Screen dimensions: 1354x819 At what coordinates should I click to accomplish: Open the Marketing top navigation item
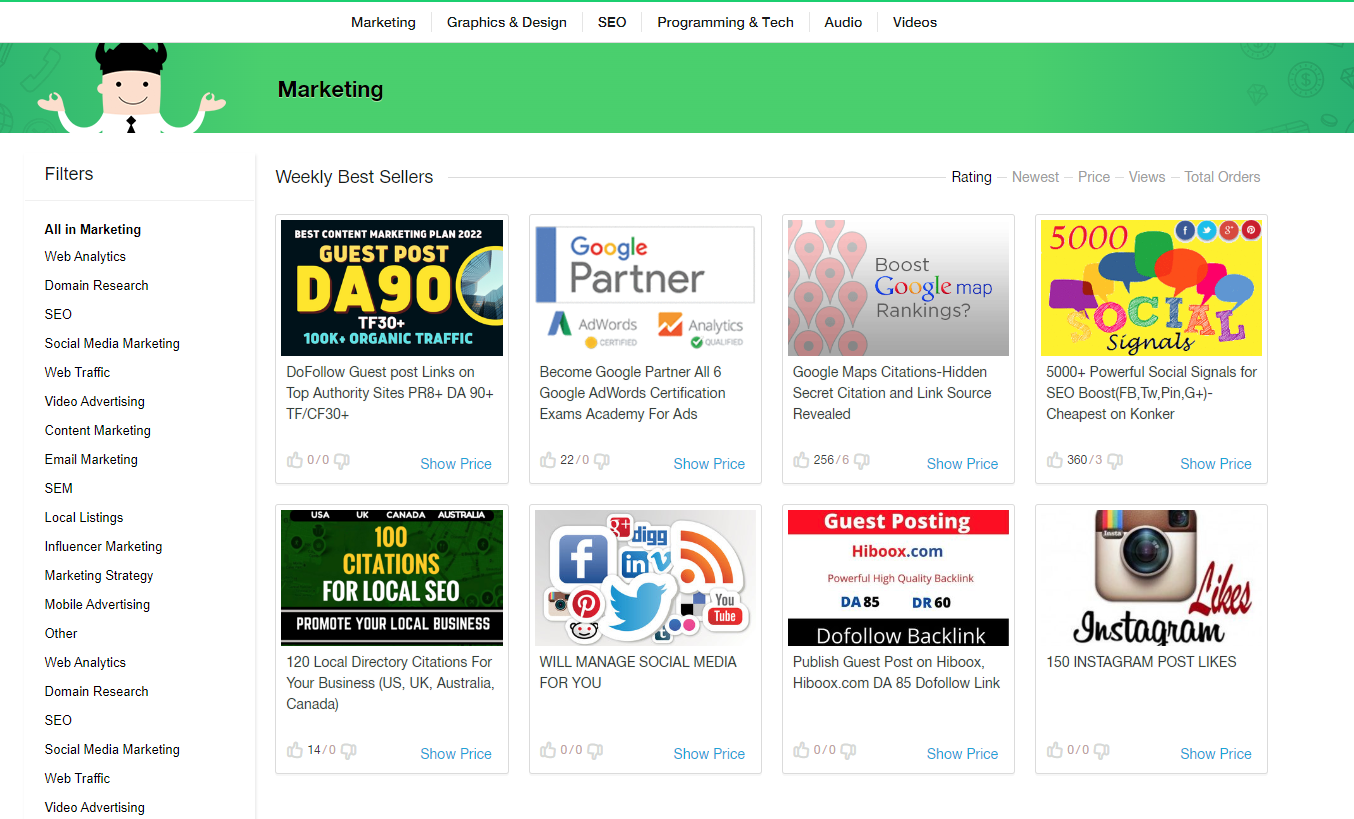tap(383, 22)
